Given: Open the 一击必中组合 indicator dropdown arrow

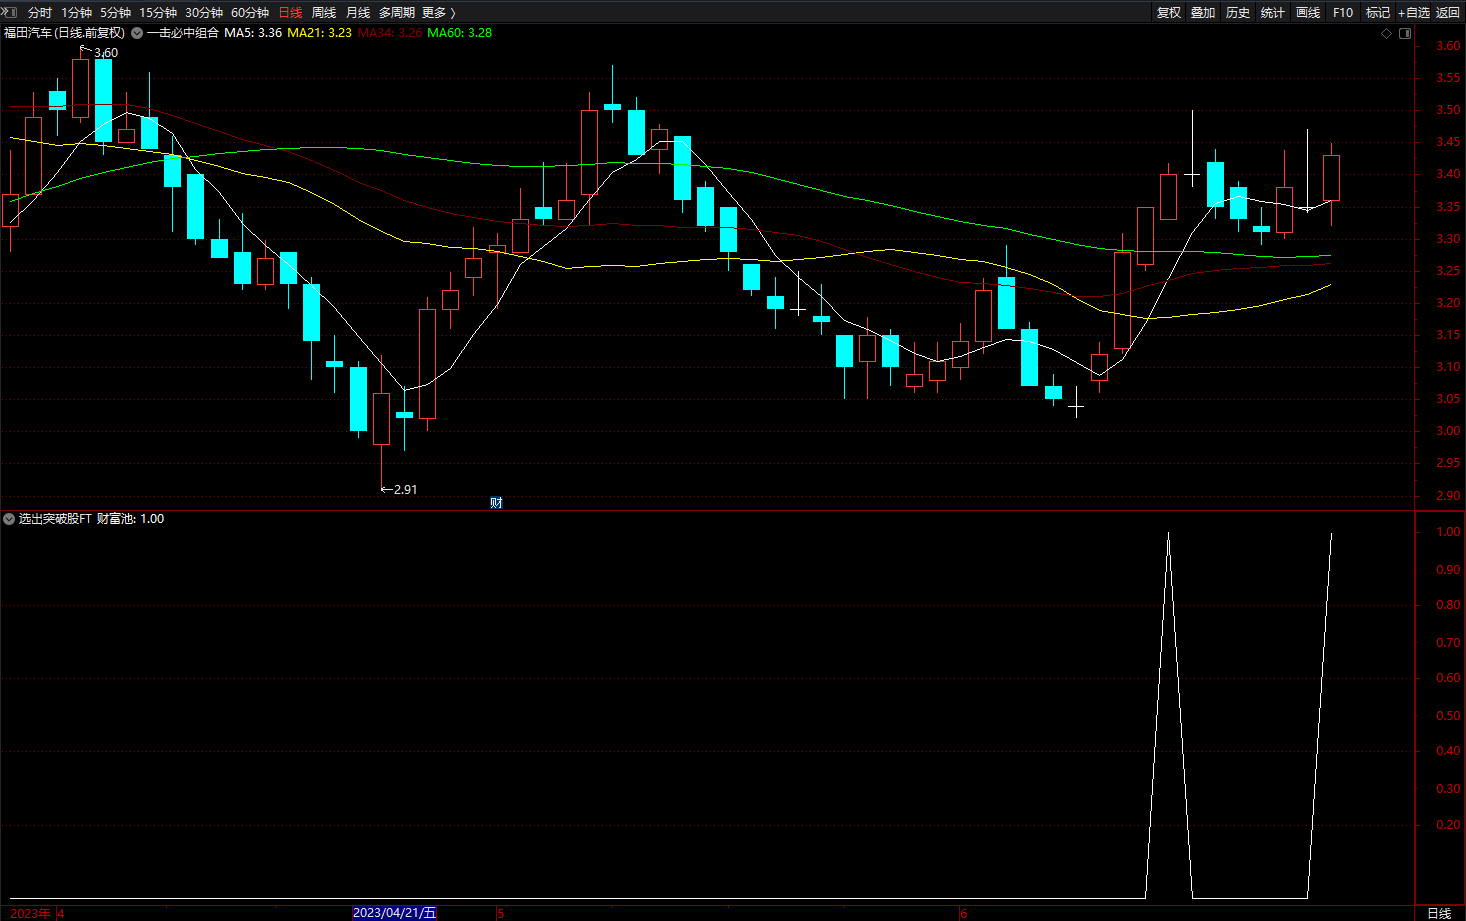Looking at the screenshot, I should pos(137,33).
